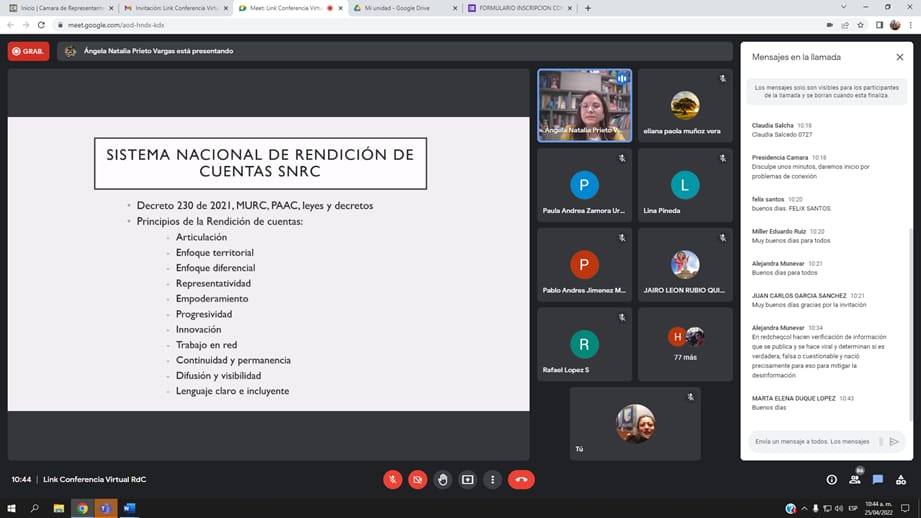Click the message input field
921x518 pixels.
(x=812, y=441)
